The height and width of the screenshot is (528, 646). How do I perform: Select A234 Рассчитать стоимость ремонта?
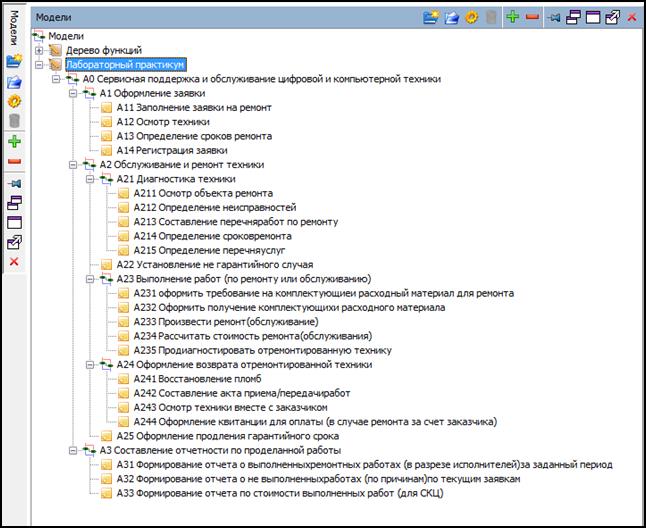click(253, 336)
